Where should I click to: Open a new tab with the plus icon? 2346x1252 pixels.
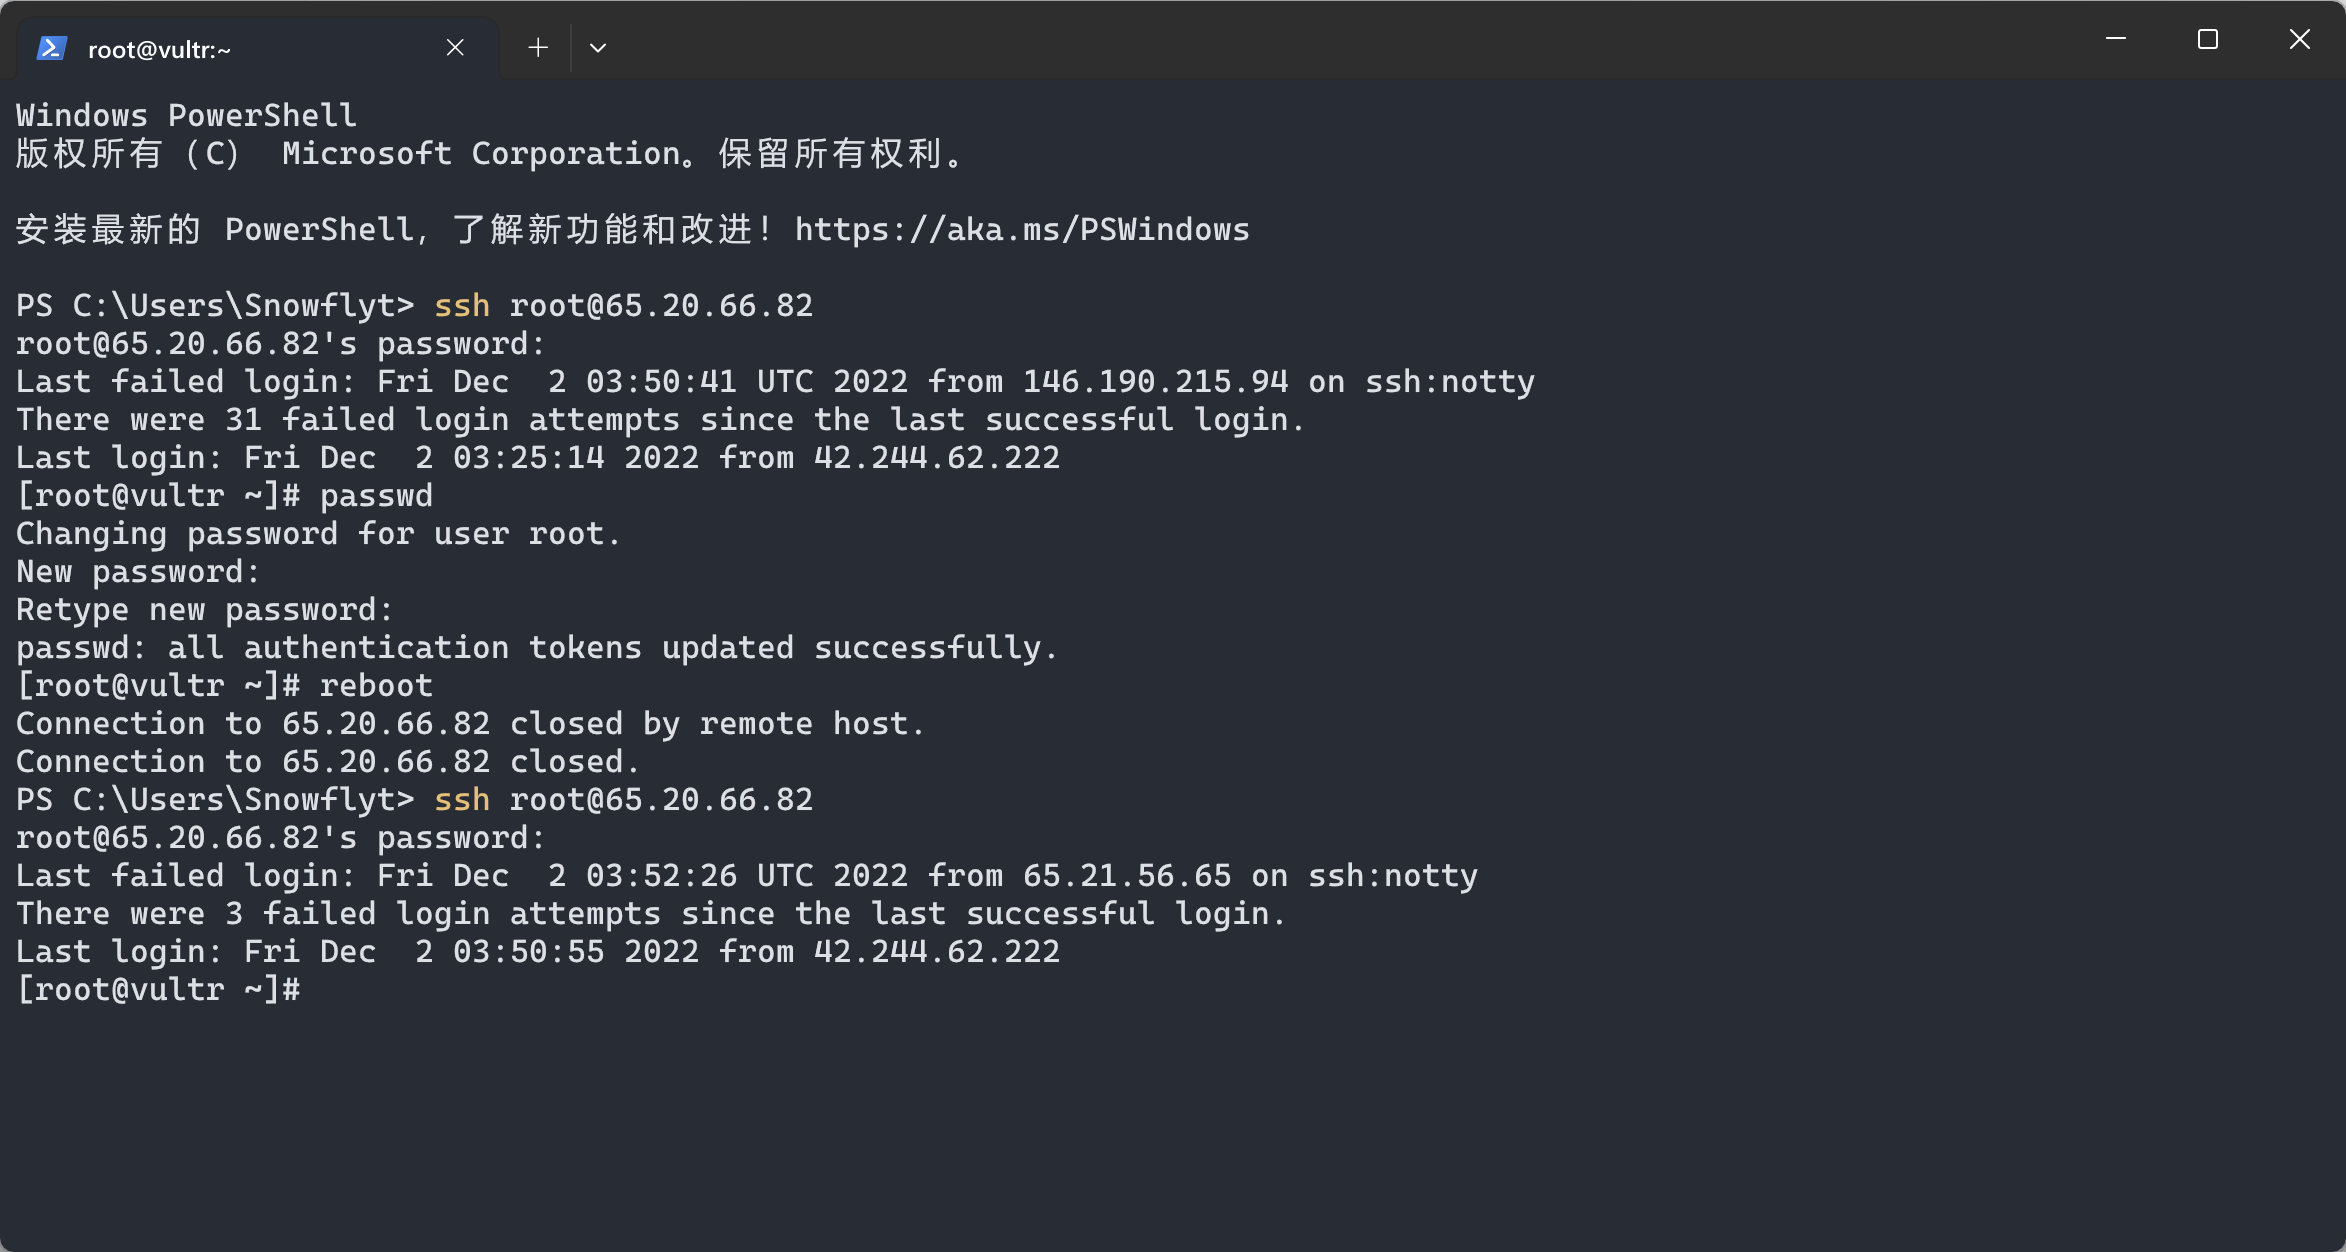(x=537, y=47)
